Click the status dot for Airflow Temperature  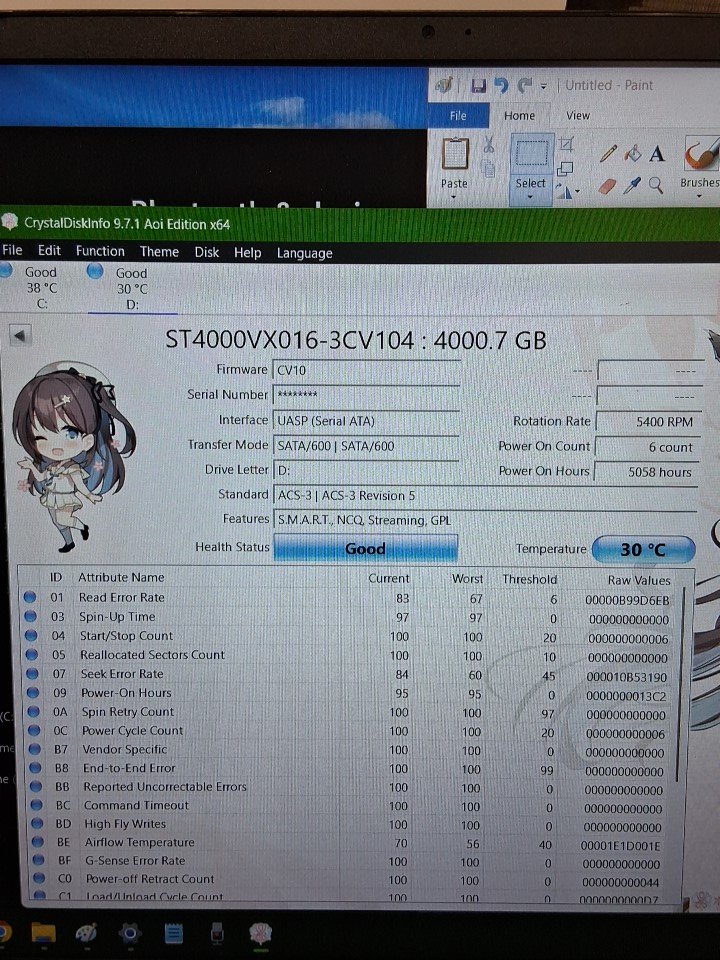pyautogui.click(x=37, y=842)
